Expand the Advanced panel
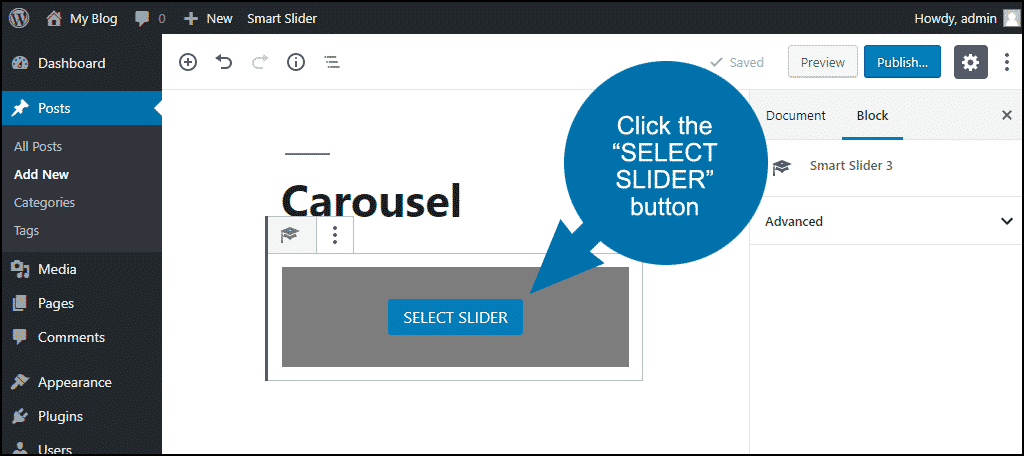 [886, 221]
